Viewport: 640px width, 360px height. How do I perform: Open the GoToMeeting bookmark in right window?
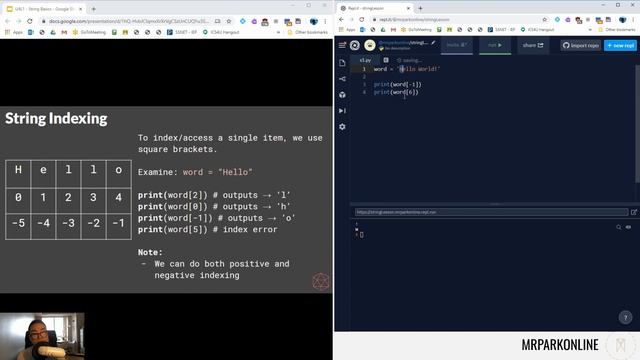416,30
